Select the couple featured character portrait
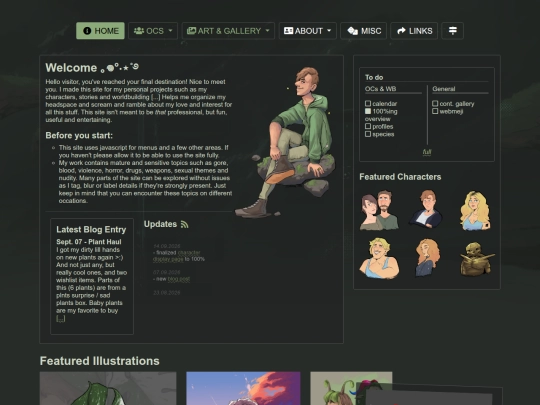540x405 pixels. click(379, 210)
